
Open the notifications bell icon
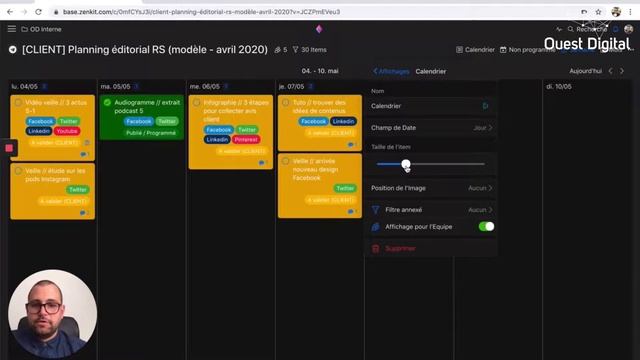(x=616, y=29)
